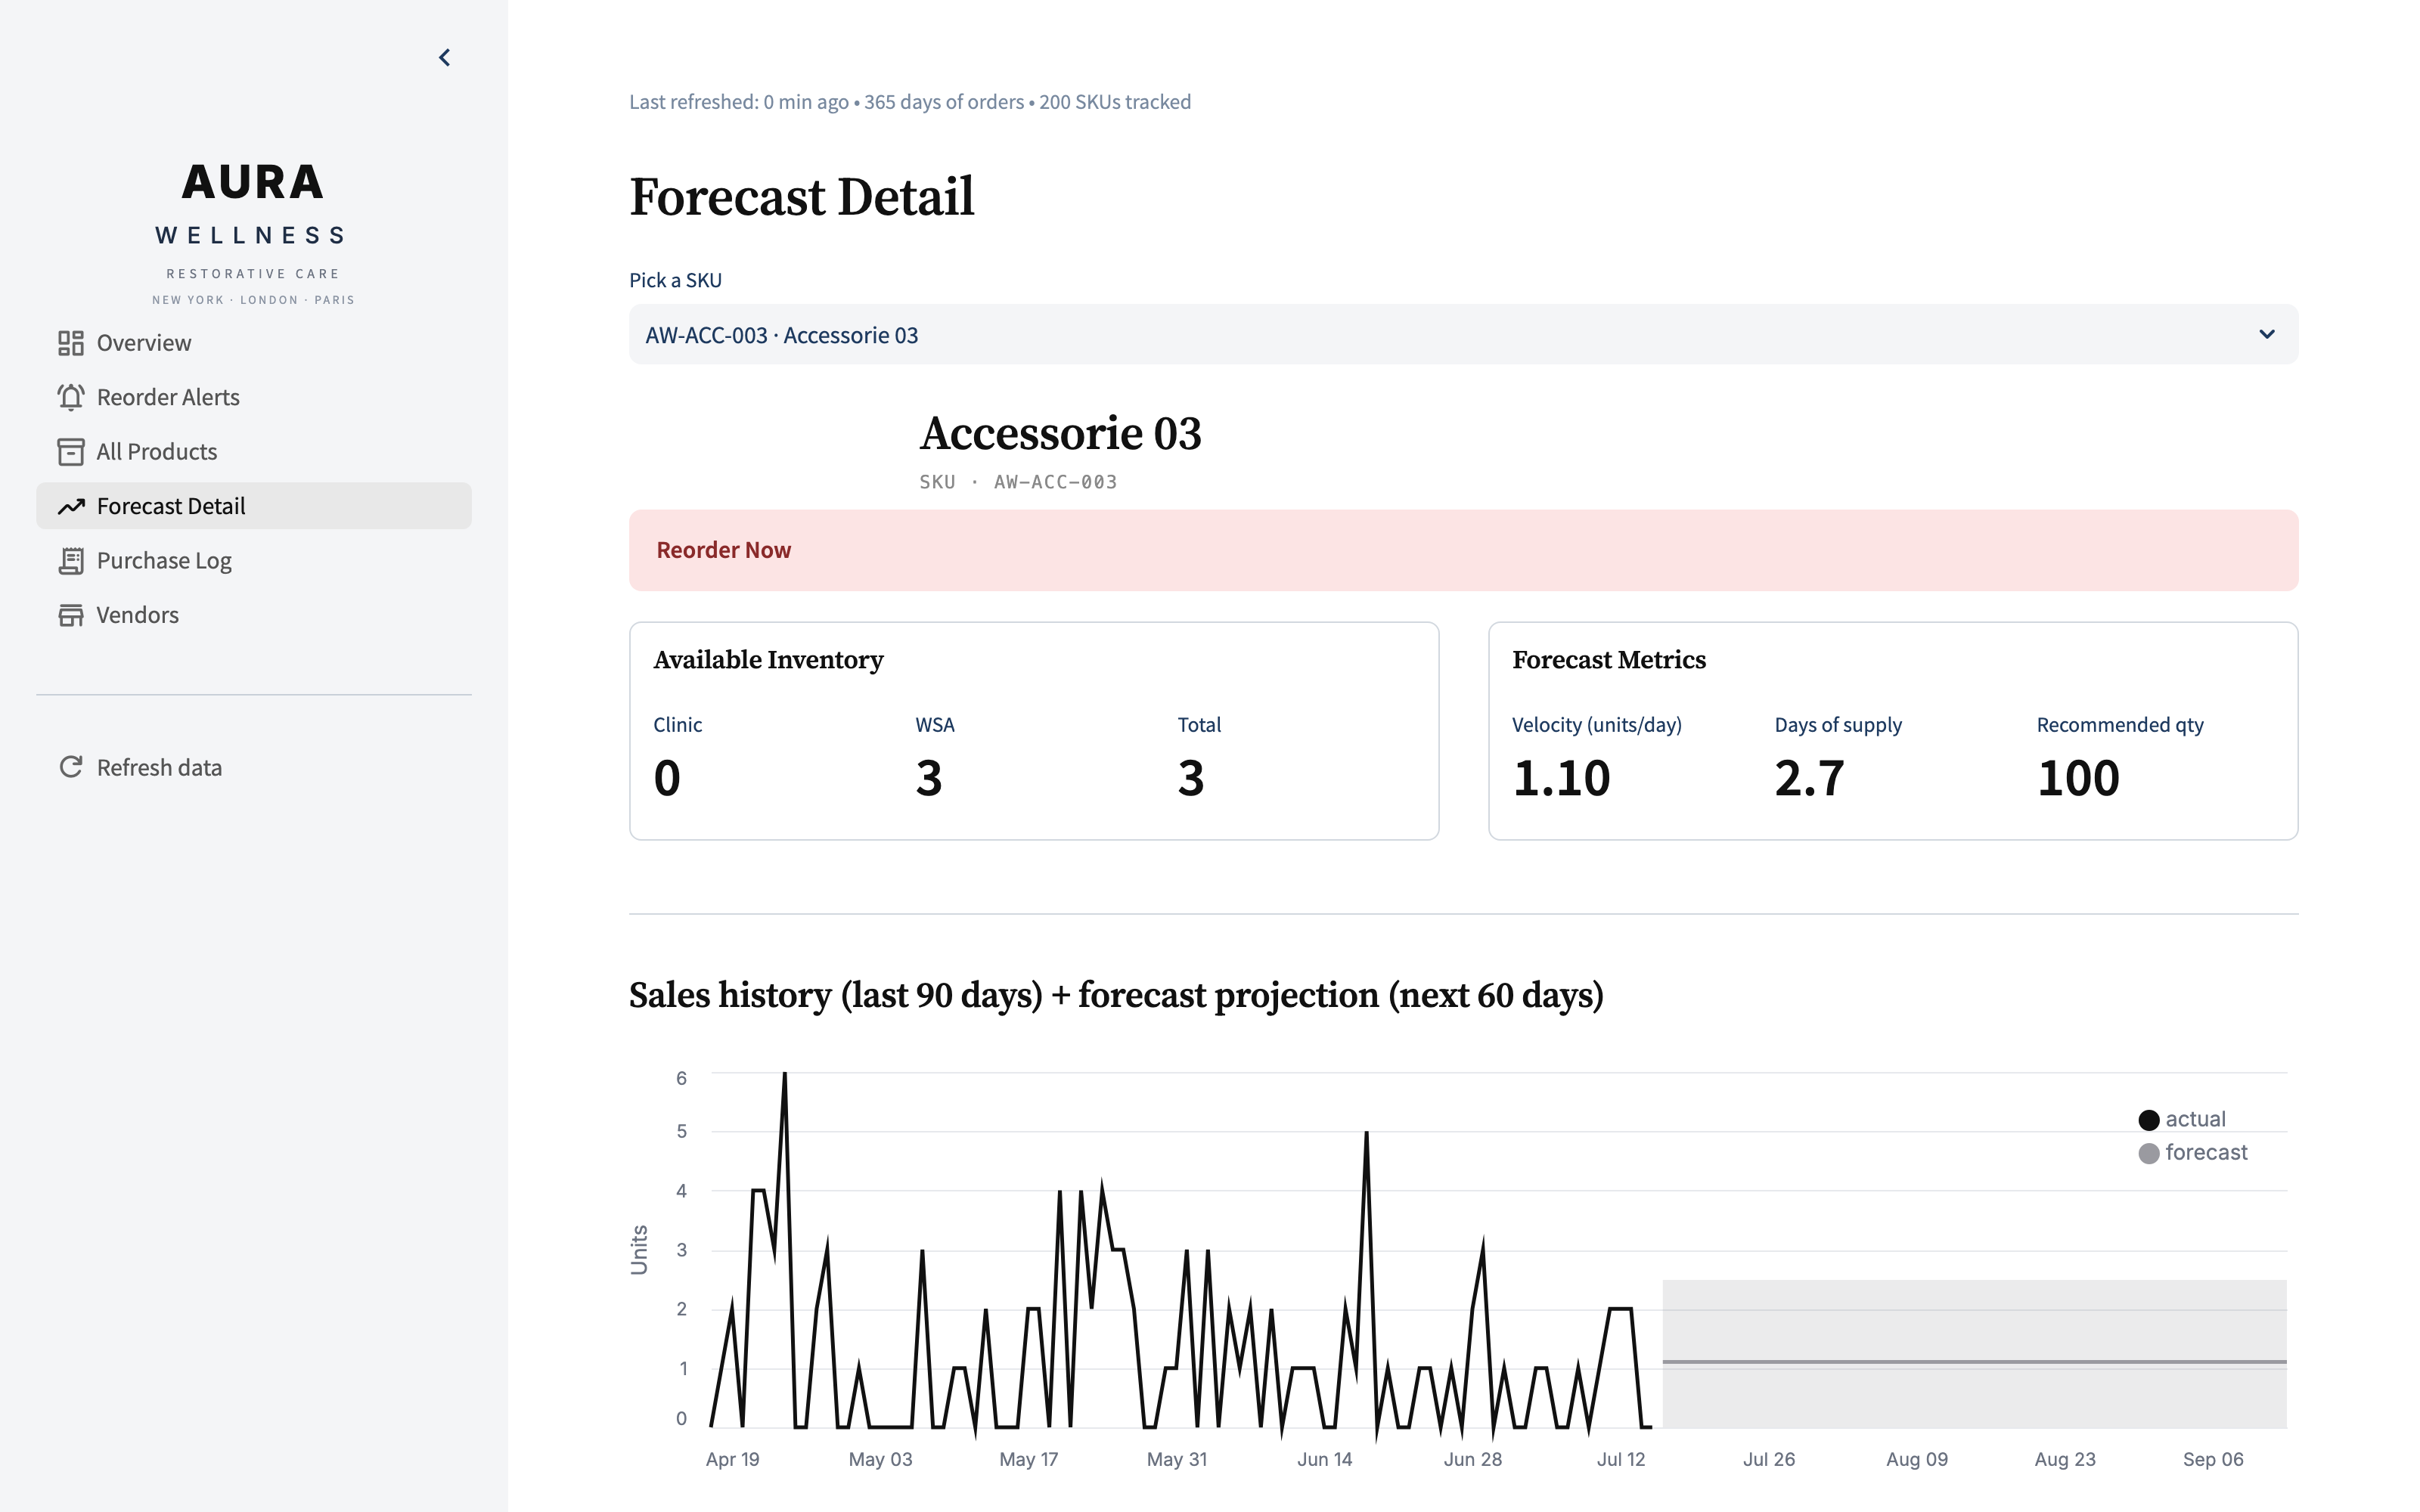Viewport: 2420px width, 1512px height.
Task: Click the Forecast Detail page heading
Action: pyautogui.click(x=801, y=197)
